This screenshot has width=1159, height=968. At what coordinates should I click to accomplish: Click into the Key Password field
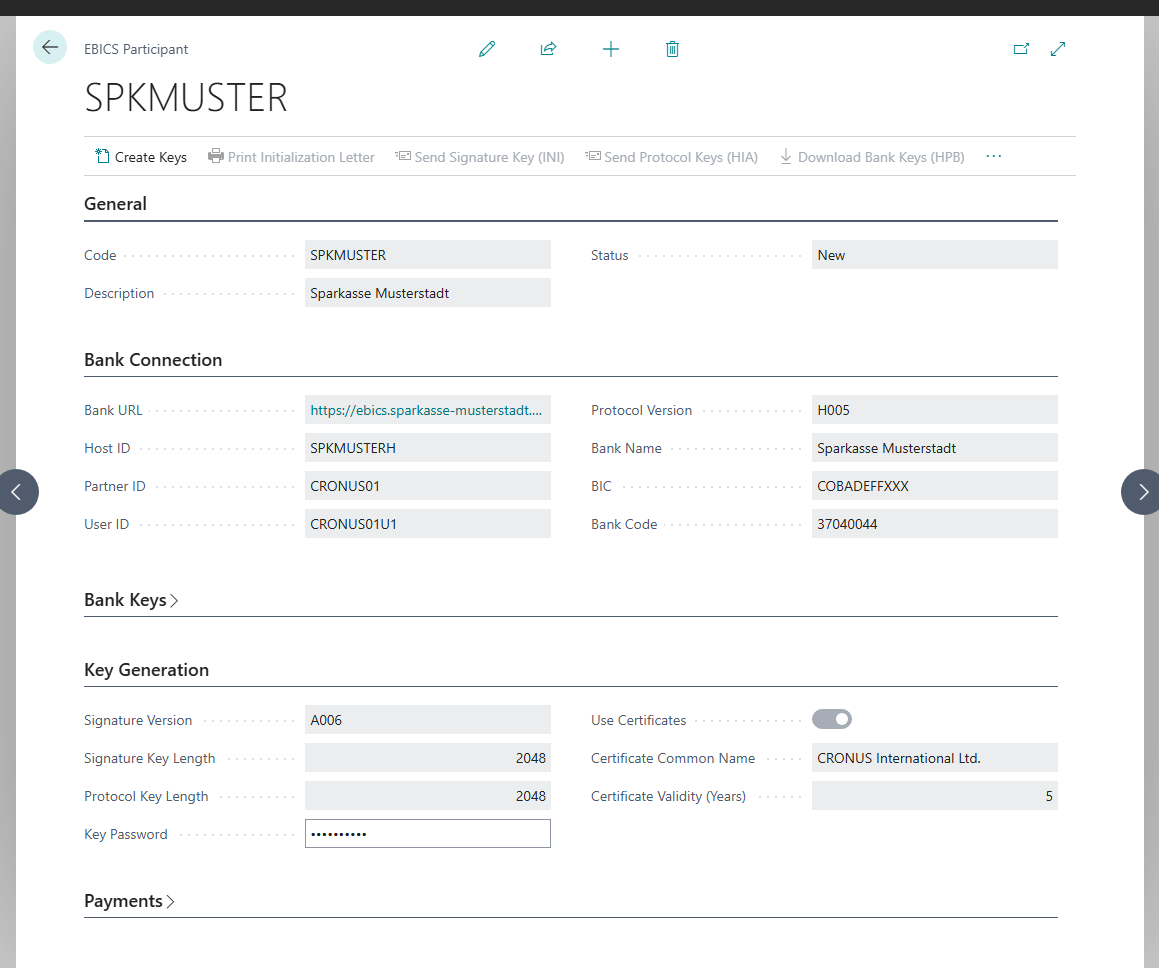(x=427, y=834)
